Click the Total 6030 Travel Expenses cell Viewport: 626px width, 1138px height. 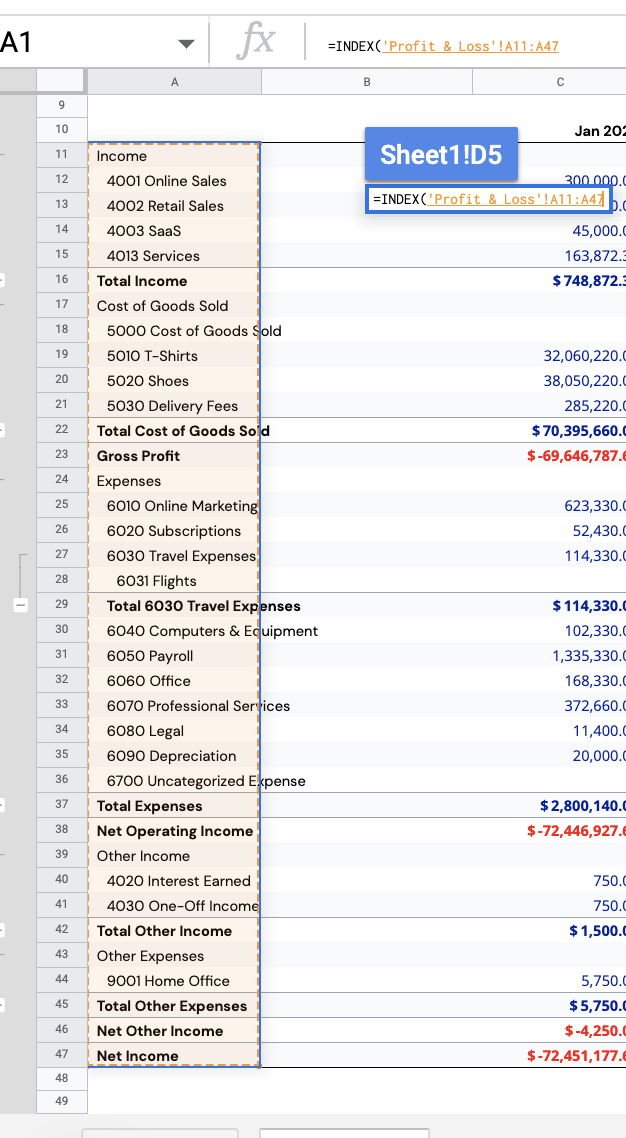point(174,605)
